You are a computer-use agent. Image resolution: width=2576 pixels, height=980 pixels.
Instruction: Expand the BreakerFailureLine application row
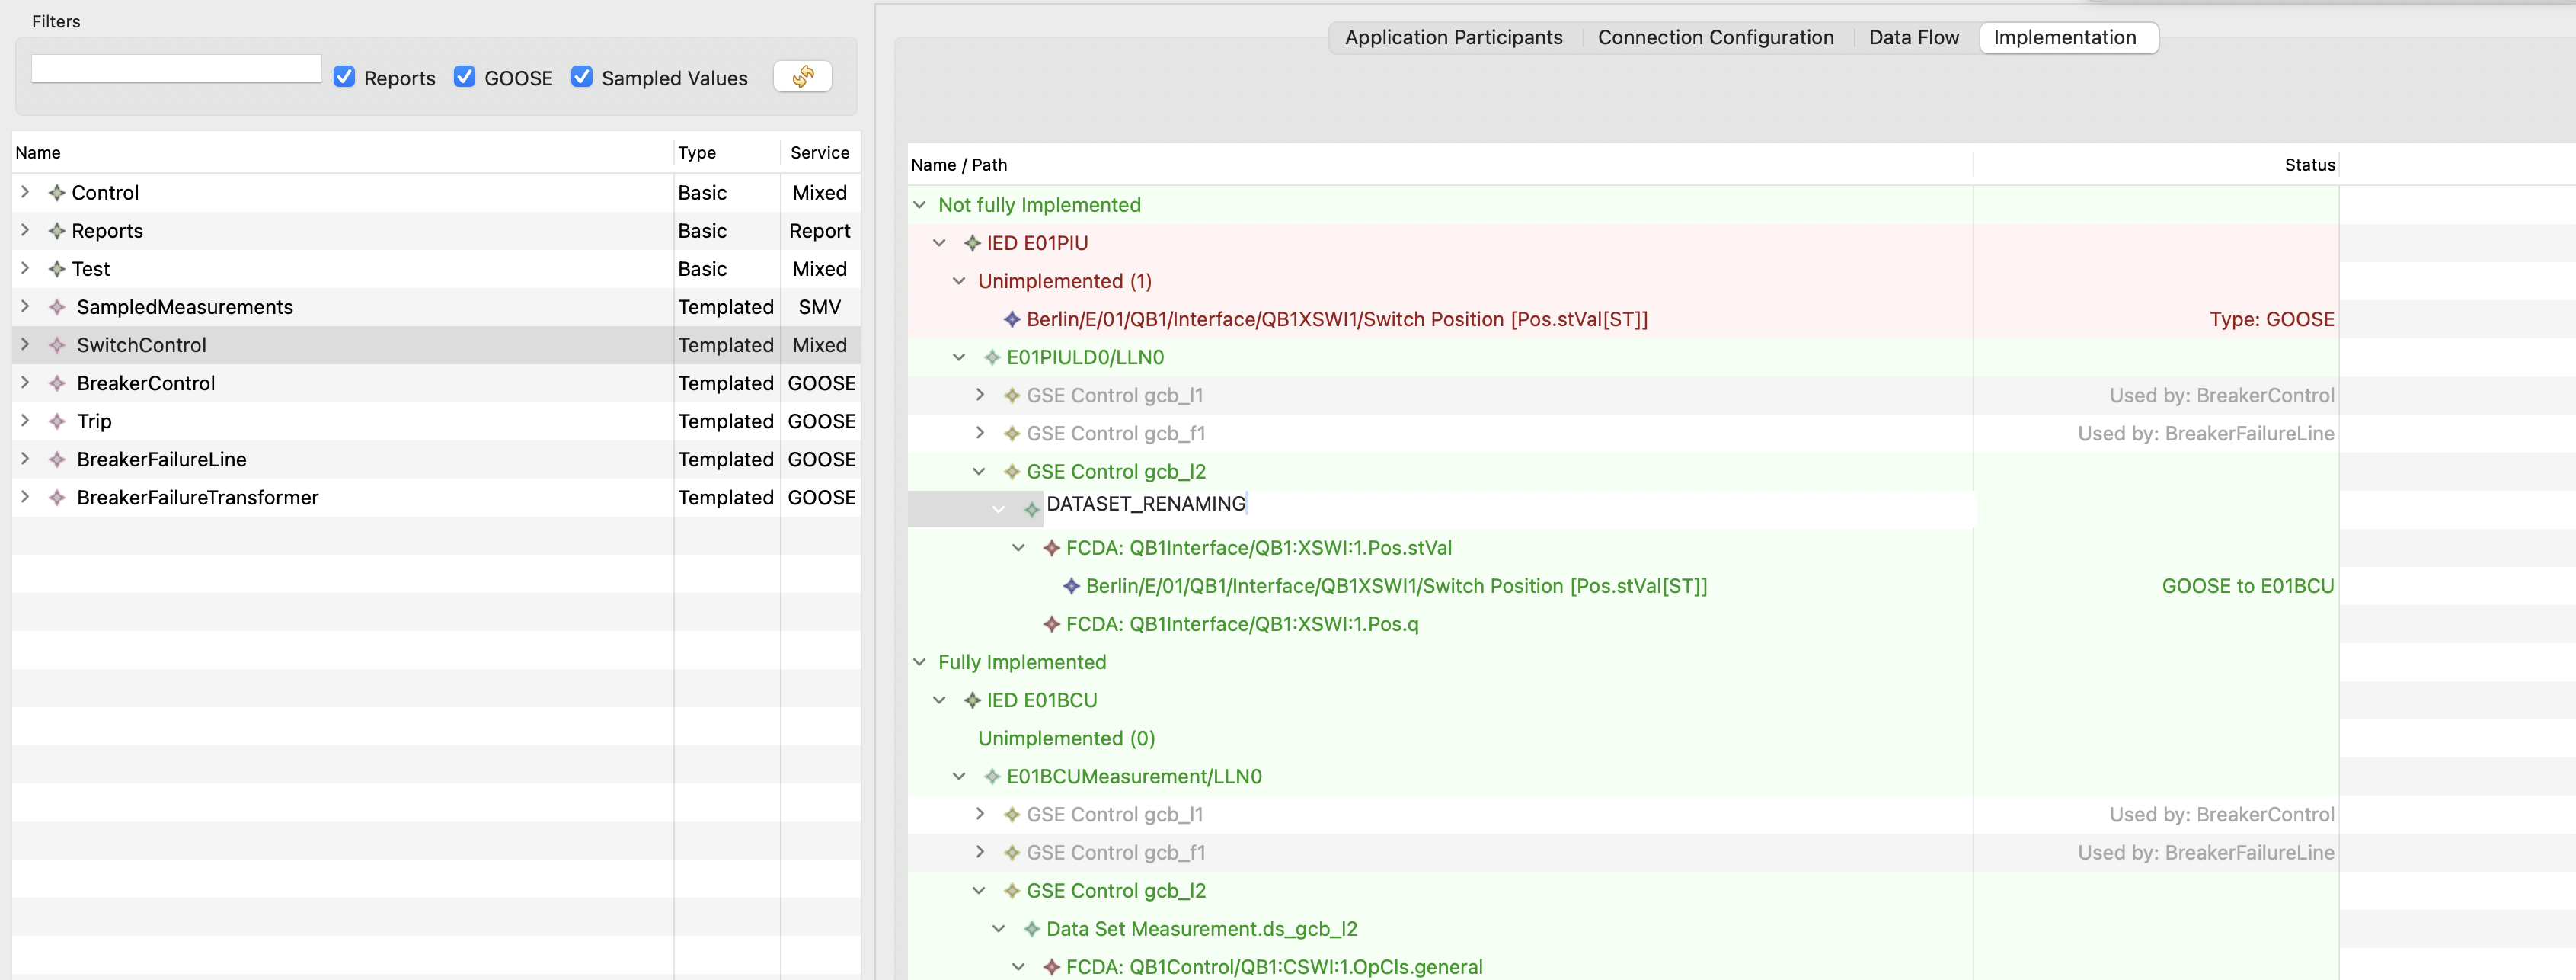click(26, 458)
